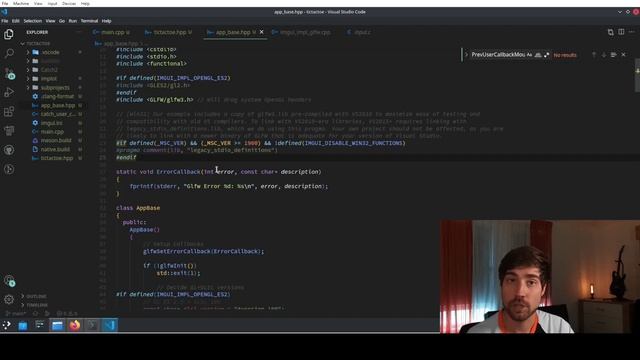640x360 pixels.
Task: Click the find input PrevUserCallbackMou
Action: click(x=498, y=55)
